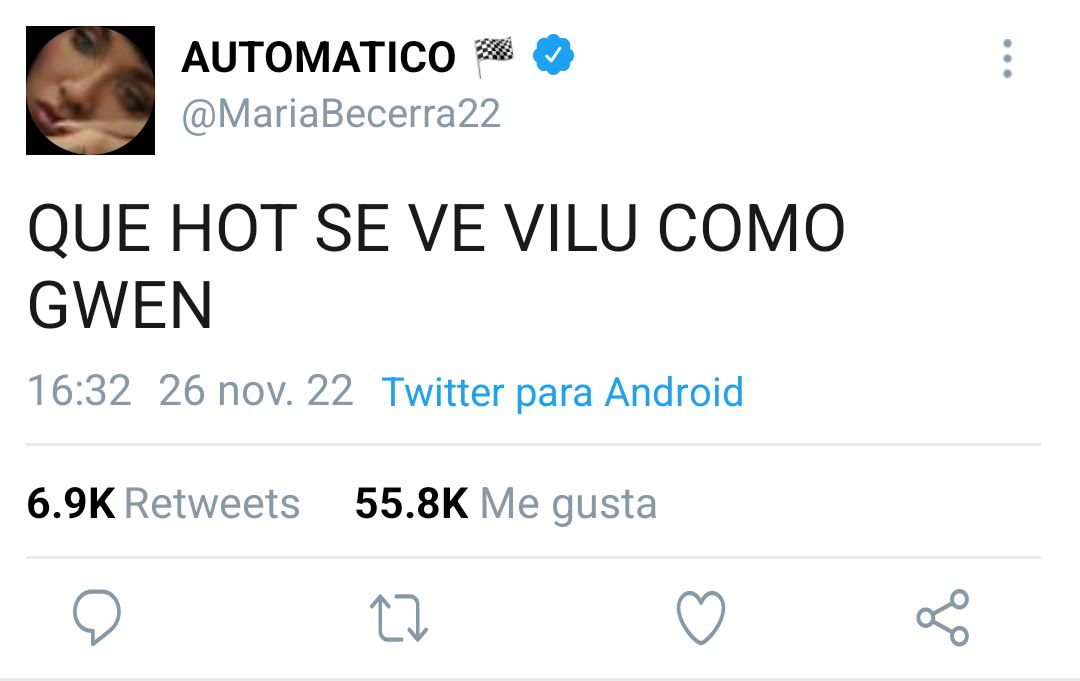Click the word GWEN in tweet
Screen dimensions: 1080x681
(120, 306)
